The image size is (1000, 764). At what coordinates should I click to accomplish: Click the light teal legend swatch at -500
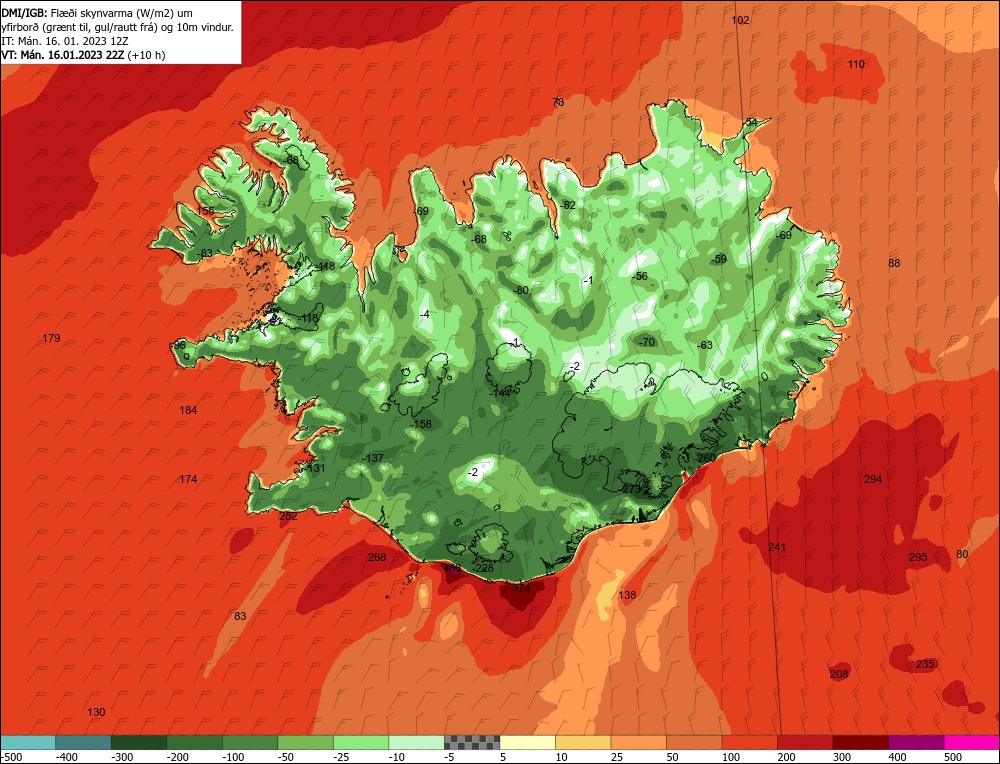click(28, 742)
